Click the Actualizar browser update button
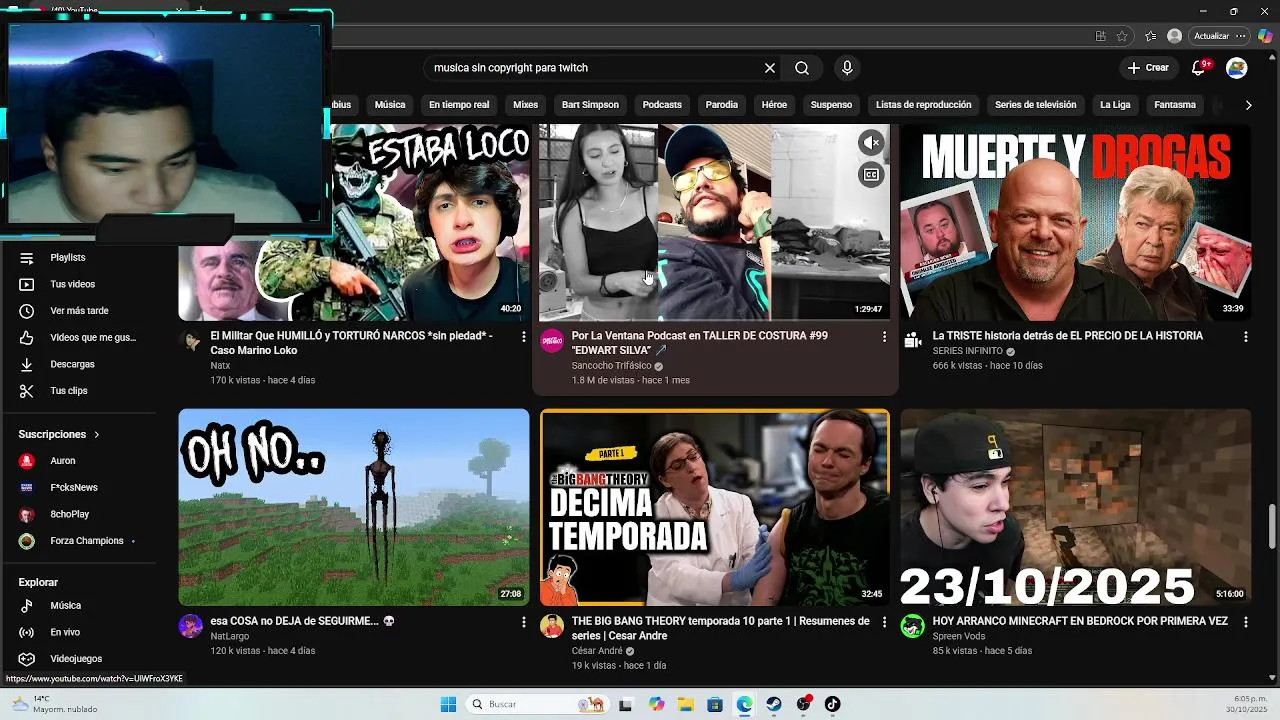The height and width of the screenshot is (720, 1280). click(x=1219, y=35)
